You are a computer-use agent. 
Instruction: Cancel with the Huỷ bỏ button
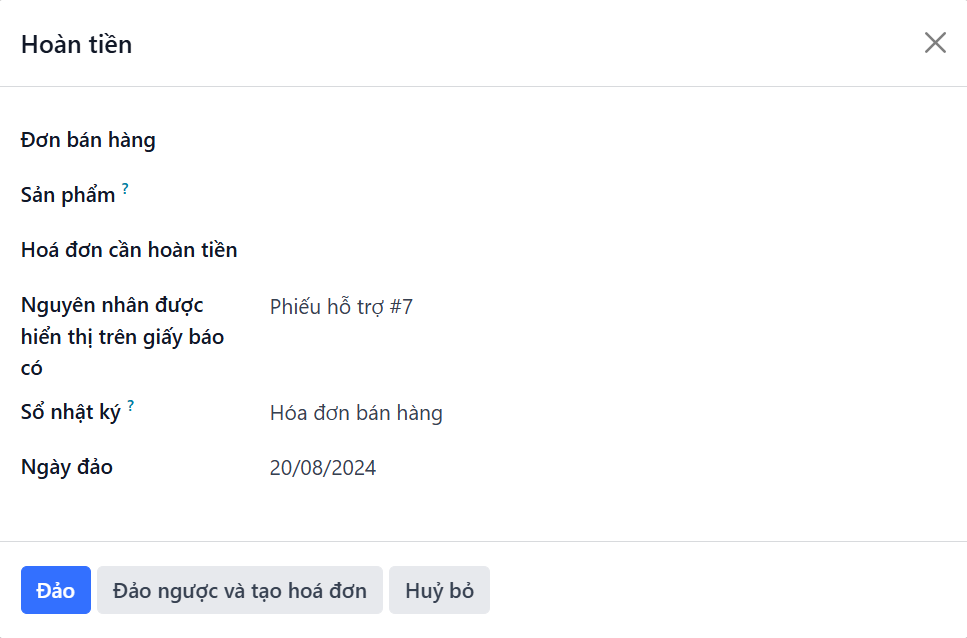tap(439, 590)
